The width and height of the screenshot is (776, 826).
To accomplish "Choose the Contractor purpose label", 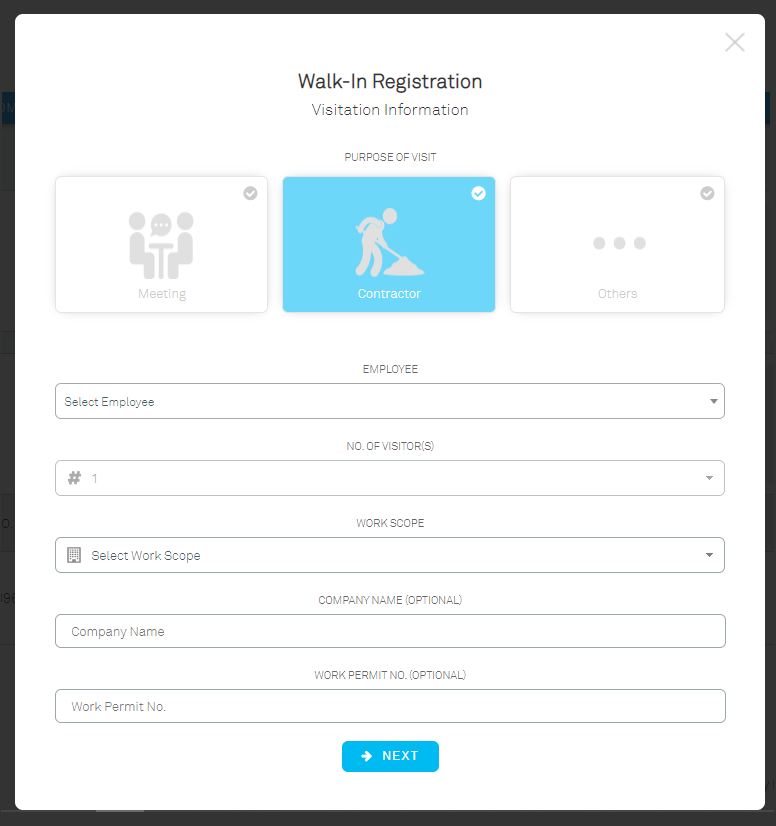I will 389,293.
